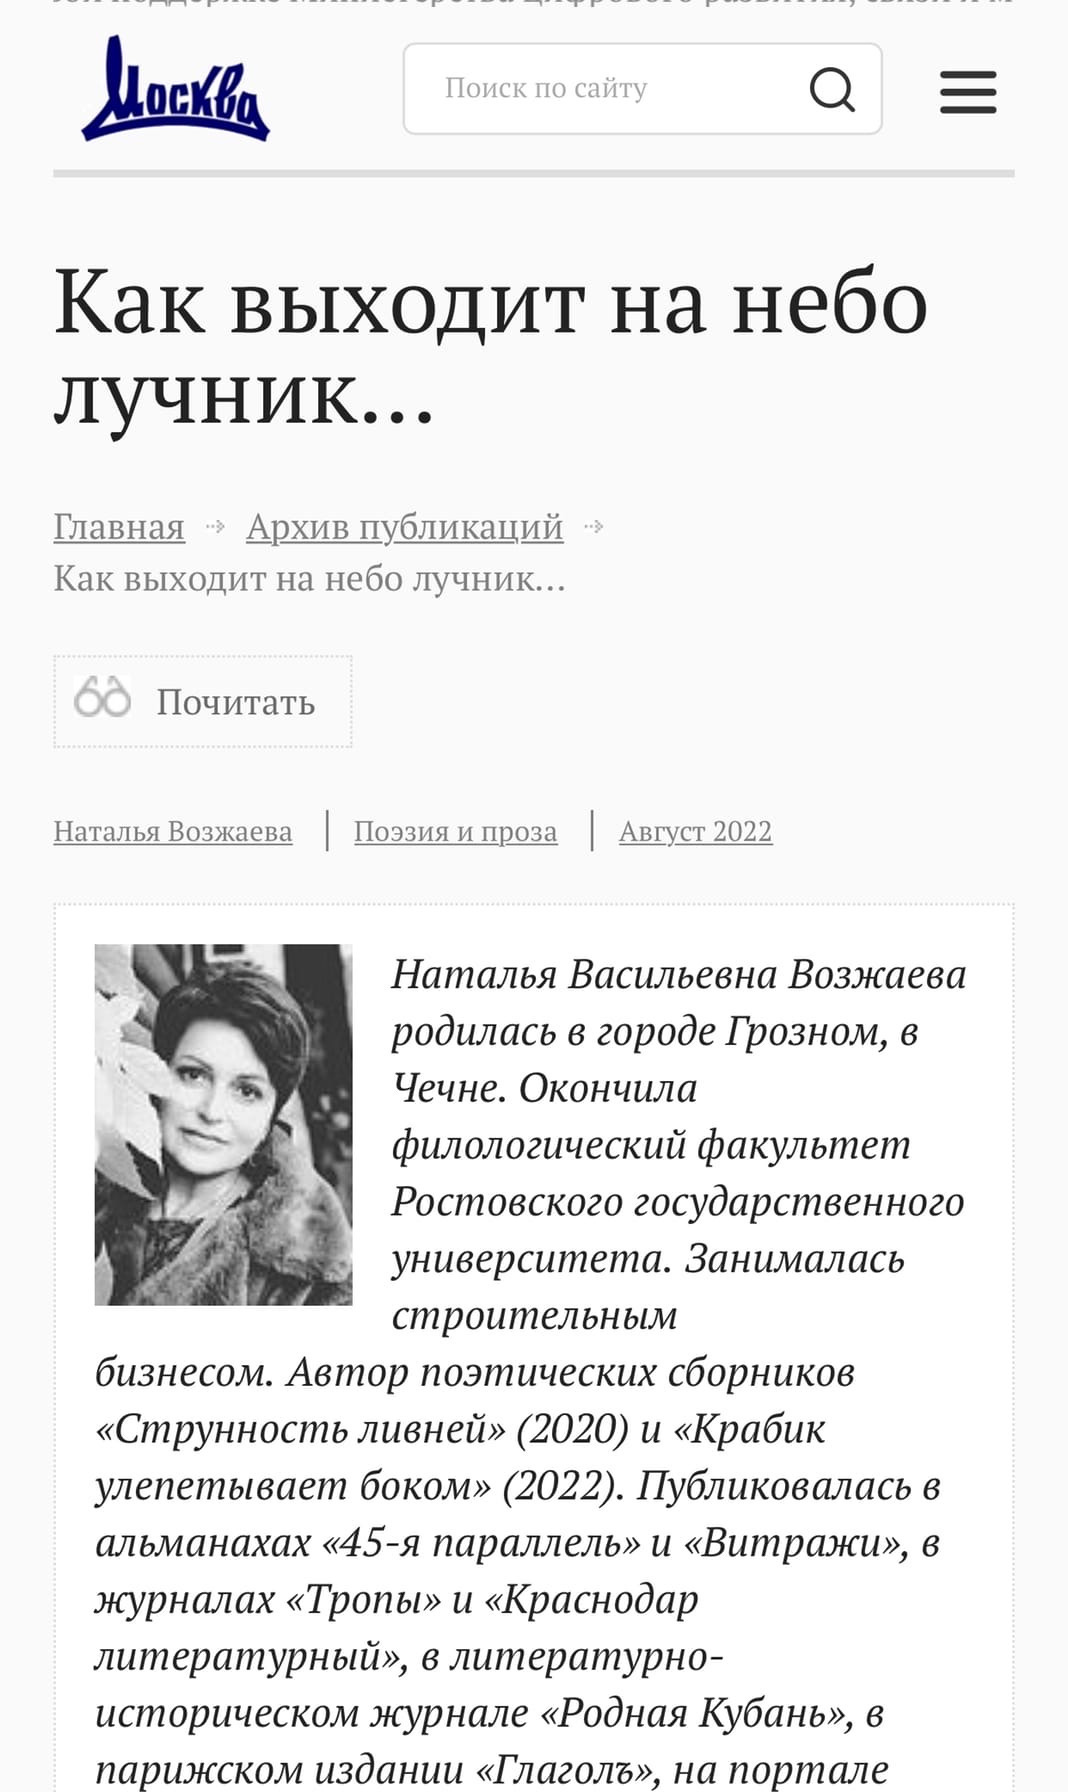Viewport: 1068px width, 1792px height.
Task: Click the Почитать button
Action: pyautogui.click(x=203, y=702)
